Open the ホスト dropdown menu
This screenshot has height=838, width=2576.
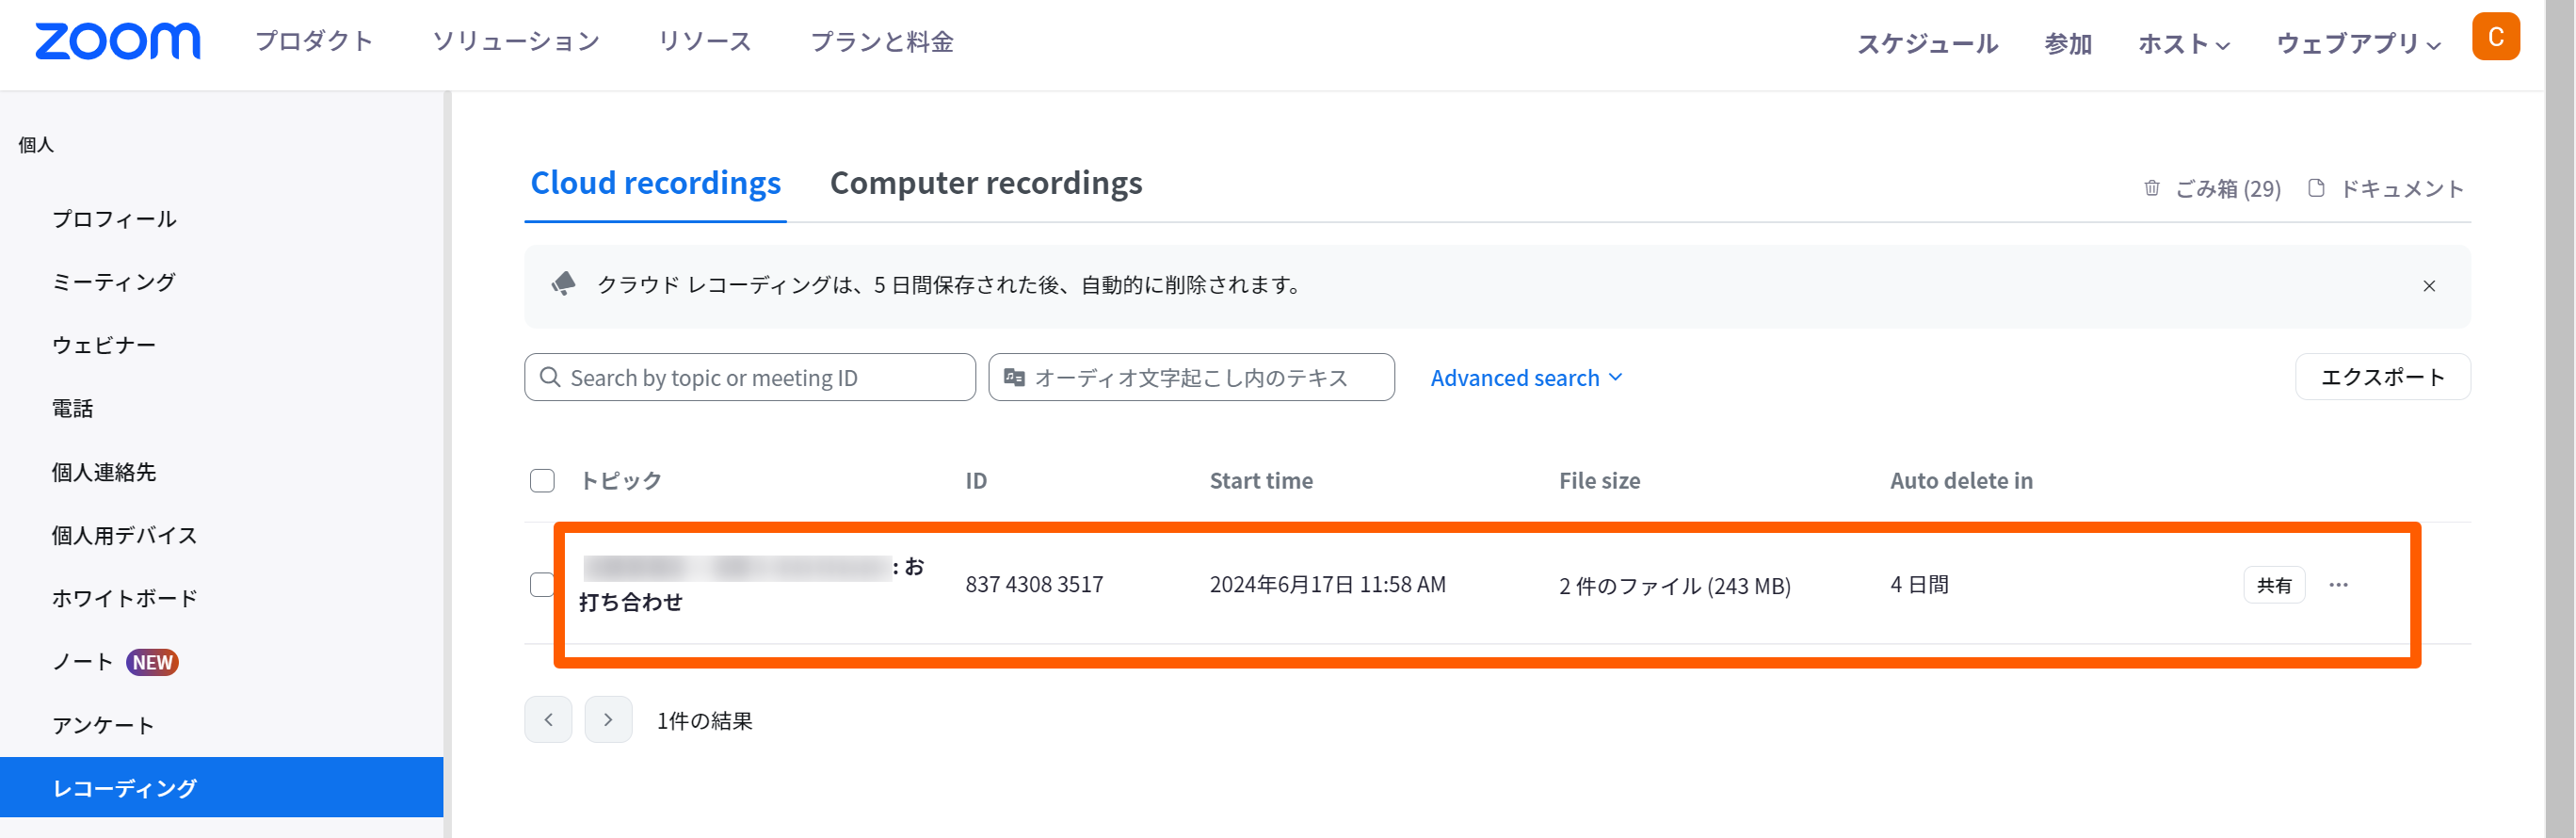click(2183, 43)
